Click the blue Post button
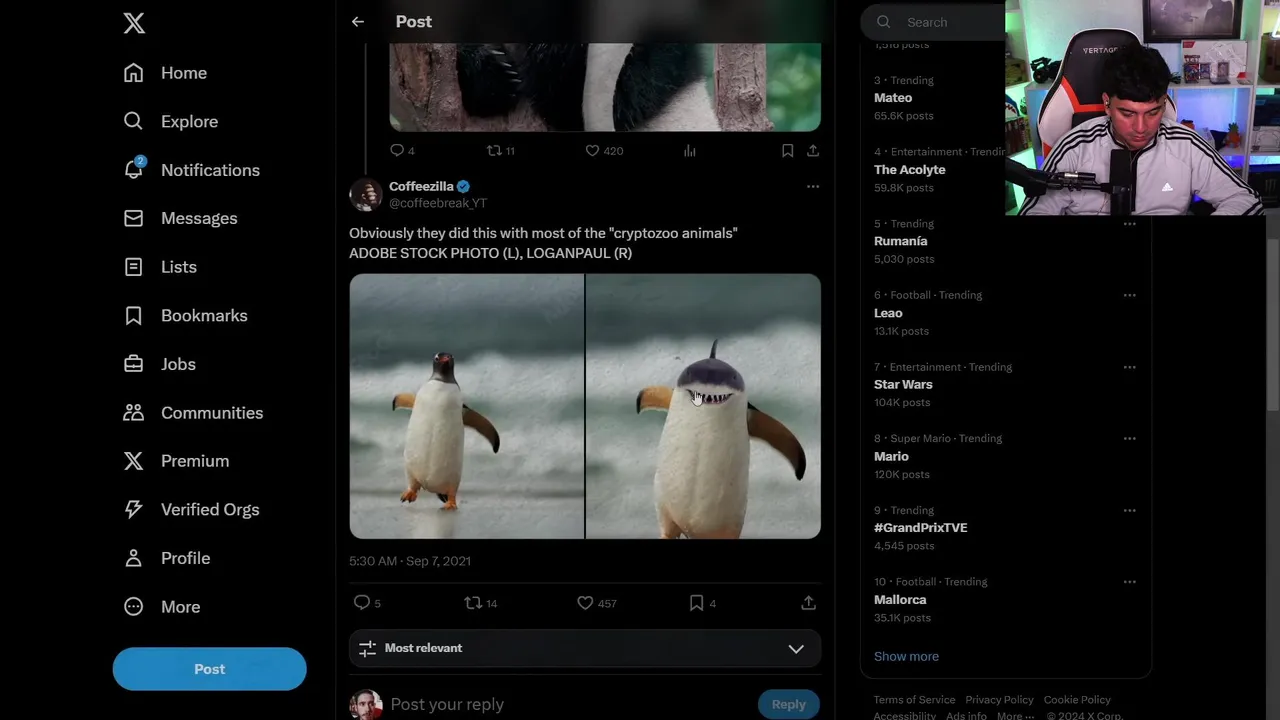This screenshot has width=1280, height=720. pyautogui.click(x=209, y=669)
